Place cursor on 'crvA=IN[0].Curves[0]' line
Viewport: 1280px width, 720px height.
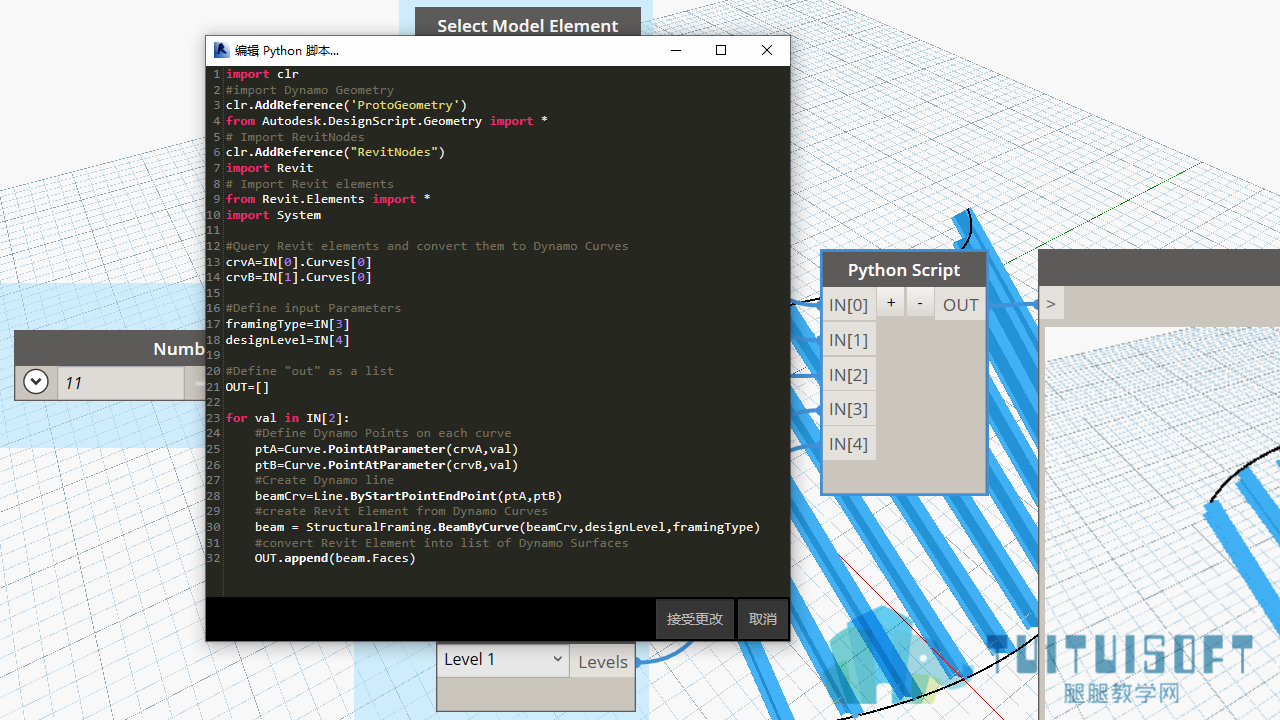coord(299,262)
